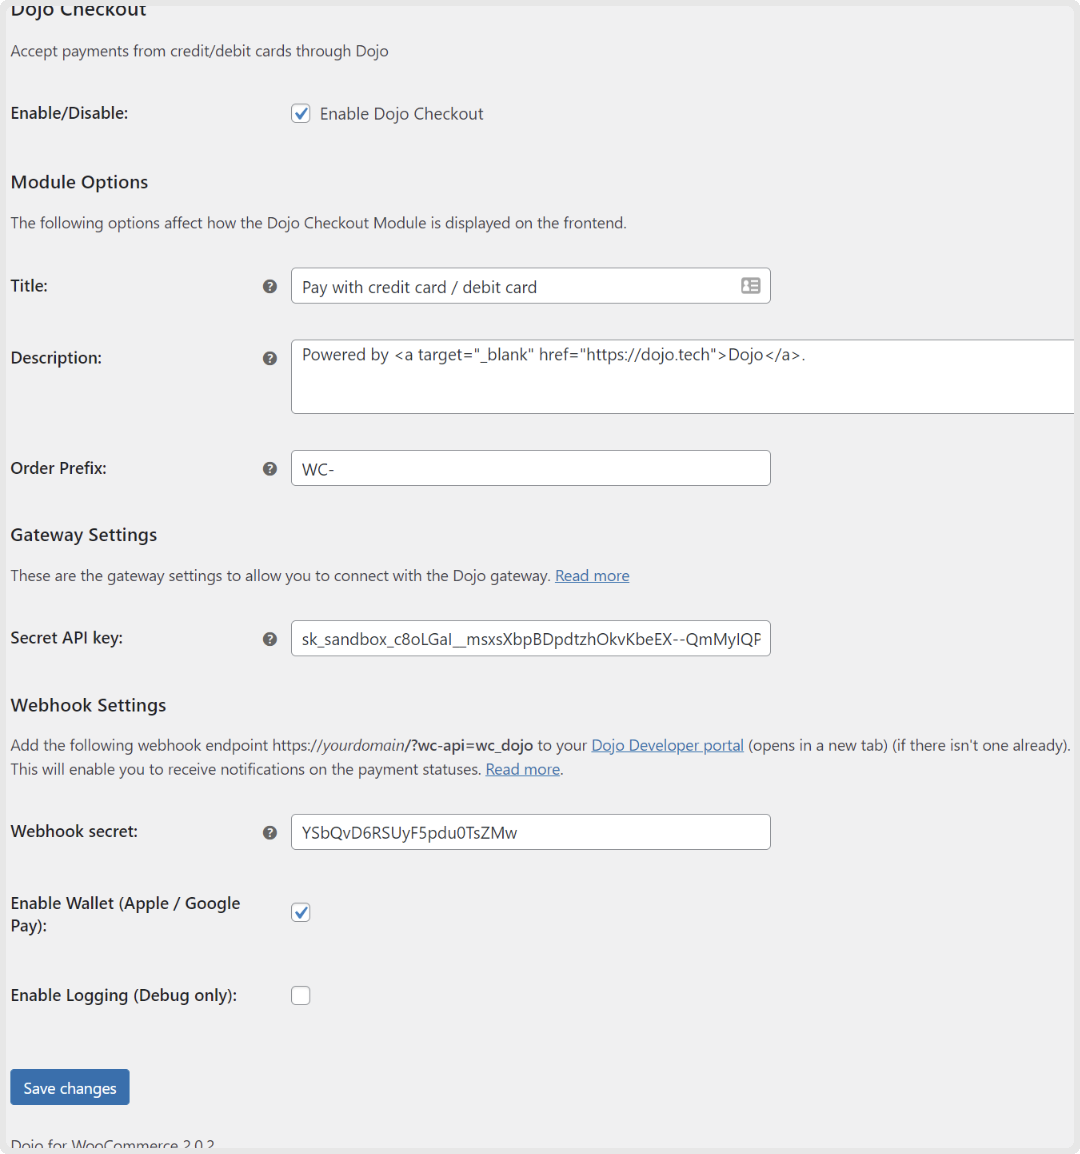Click the card icon inside the Title field
1080x1154 pixels.
(x=750, y=286)
